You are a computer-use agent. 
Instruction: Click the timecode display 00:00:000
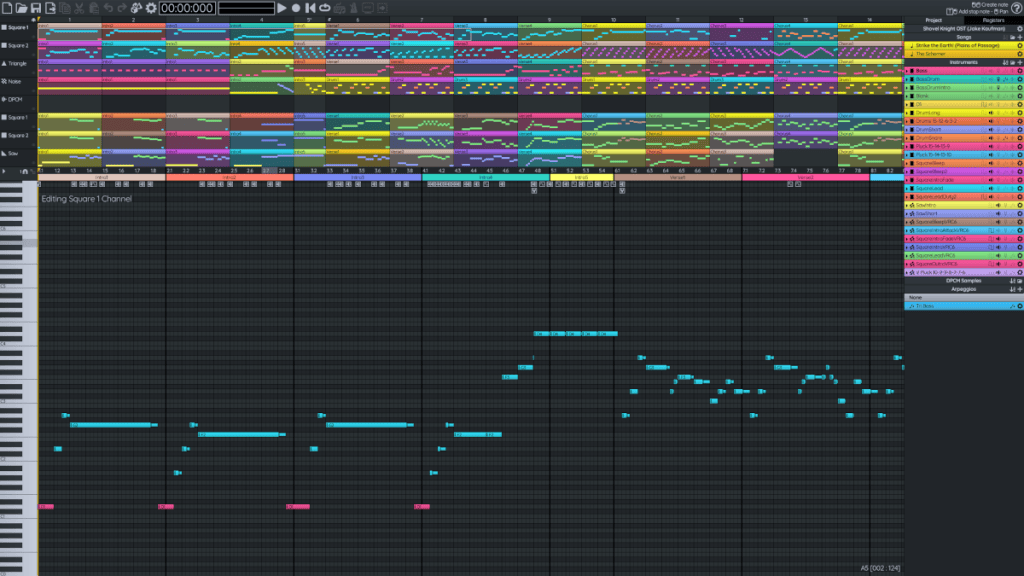(187, 8)
